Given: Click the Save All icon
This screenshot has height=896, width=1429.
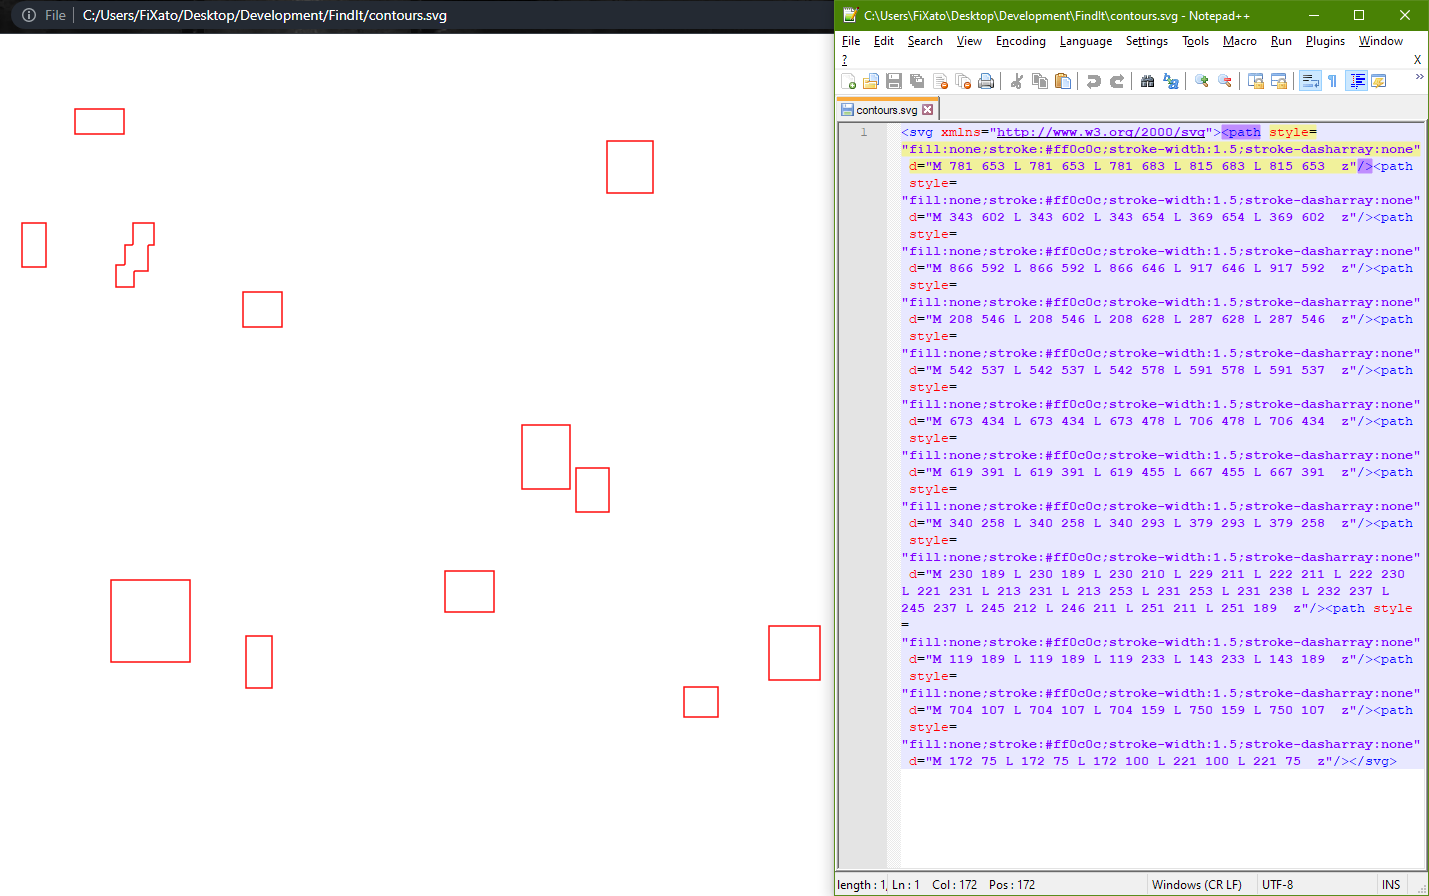Looking at the screenshot, I should click(917, 82).
